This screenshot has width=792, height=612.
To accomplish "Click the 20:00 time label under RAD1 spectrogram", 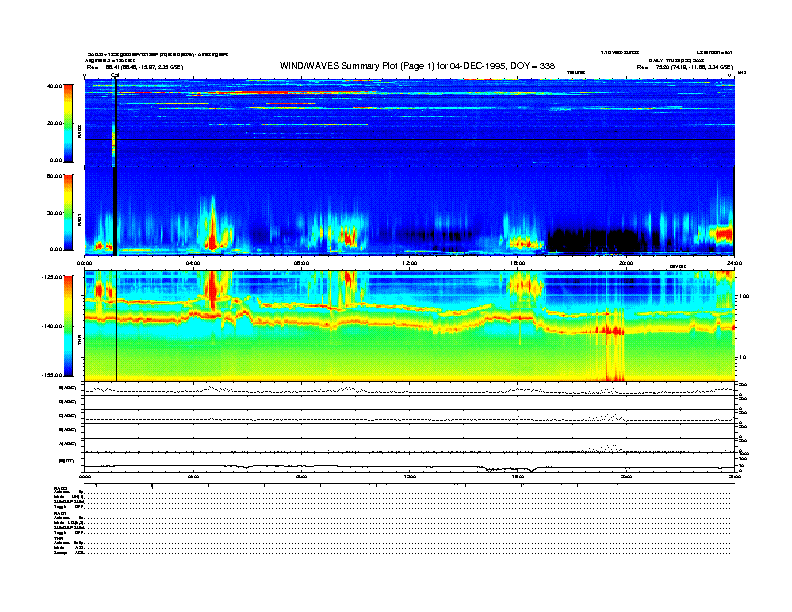I will click(626, 263).
